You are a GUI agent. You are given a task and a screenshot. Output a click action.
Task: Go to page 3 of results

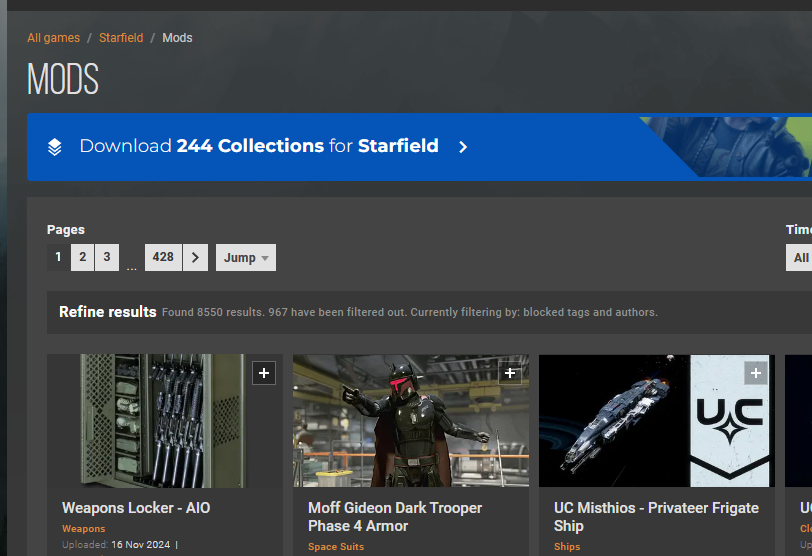click(x=107, y=257)
